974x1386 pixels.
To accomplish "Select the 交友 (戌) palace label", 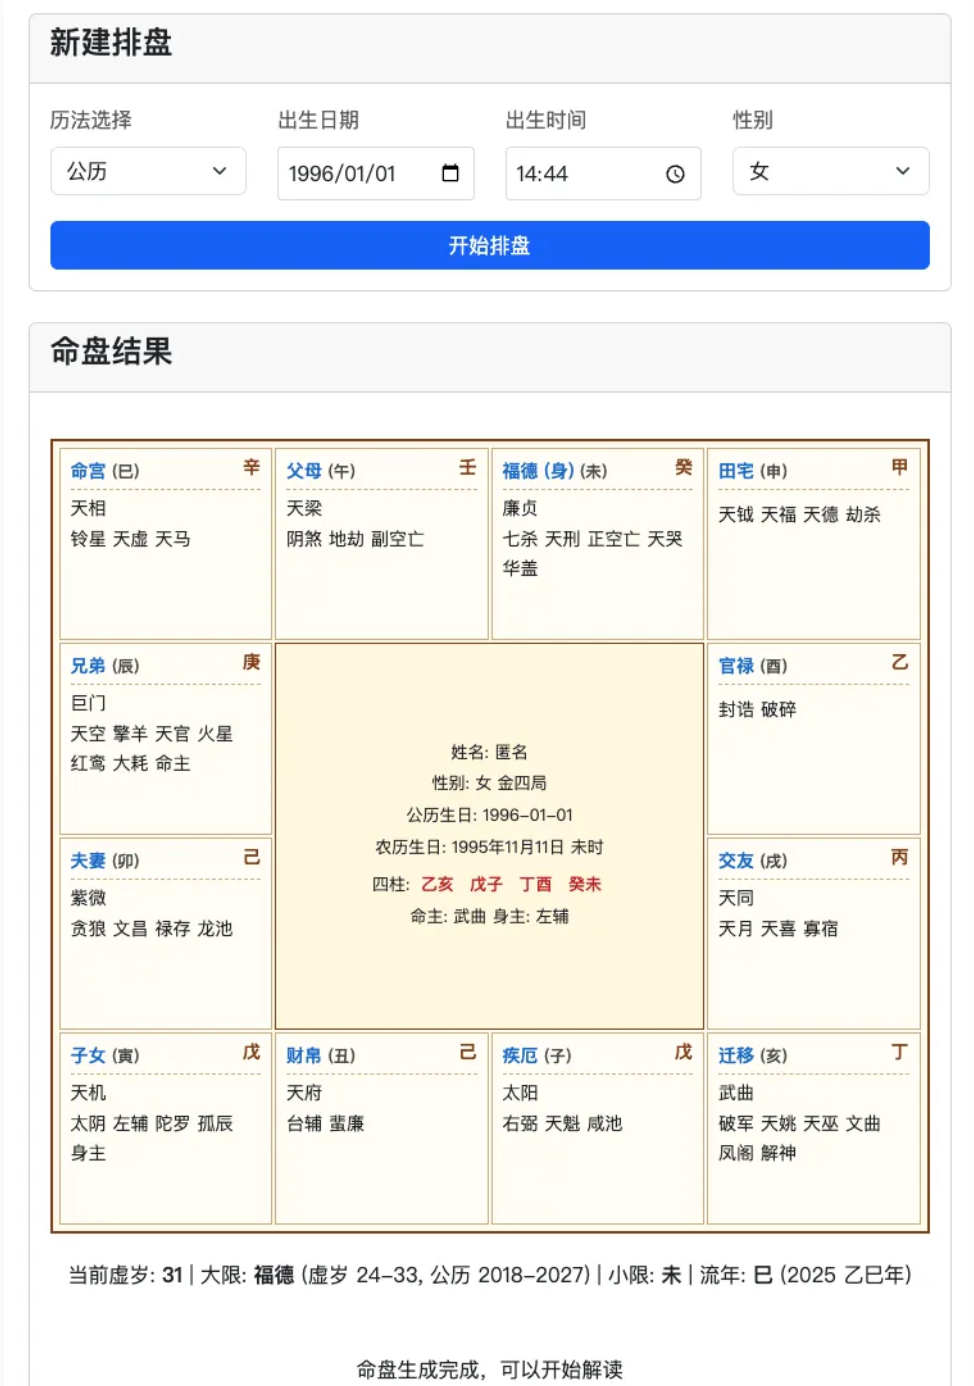I will pyautogui.click(x=753, y=860).
